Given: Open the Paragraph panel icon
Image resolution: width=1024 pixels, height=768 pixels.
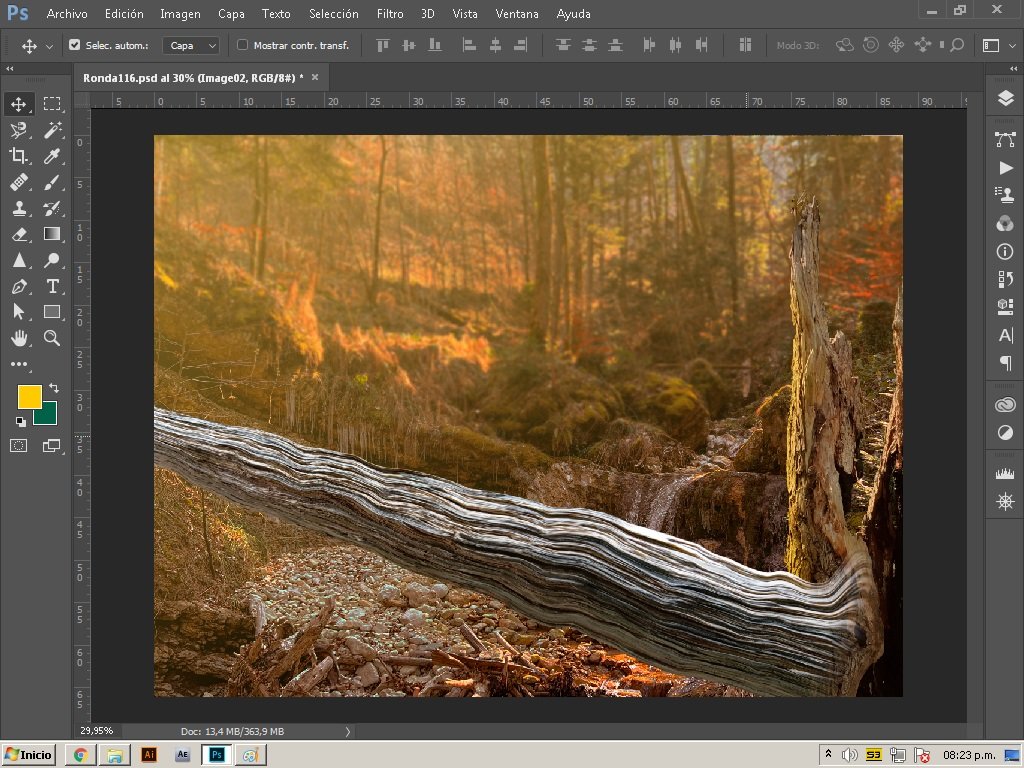Looking at the screenshot, I should pyautogui.click(x=1005, y=363).
